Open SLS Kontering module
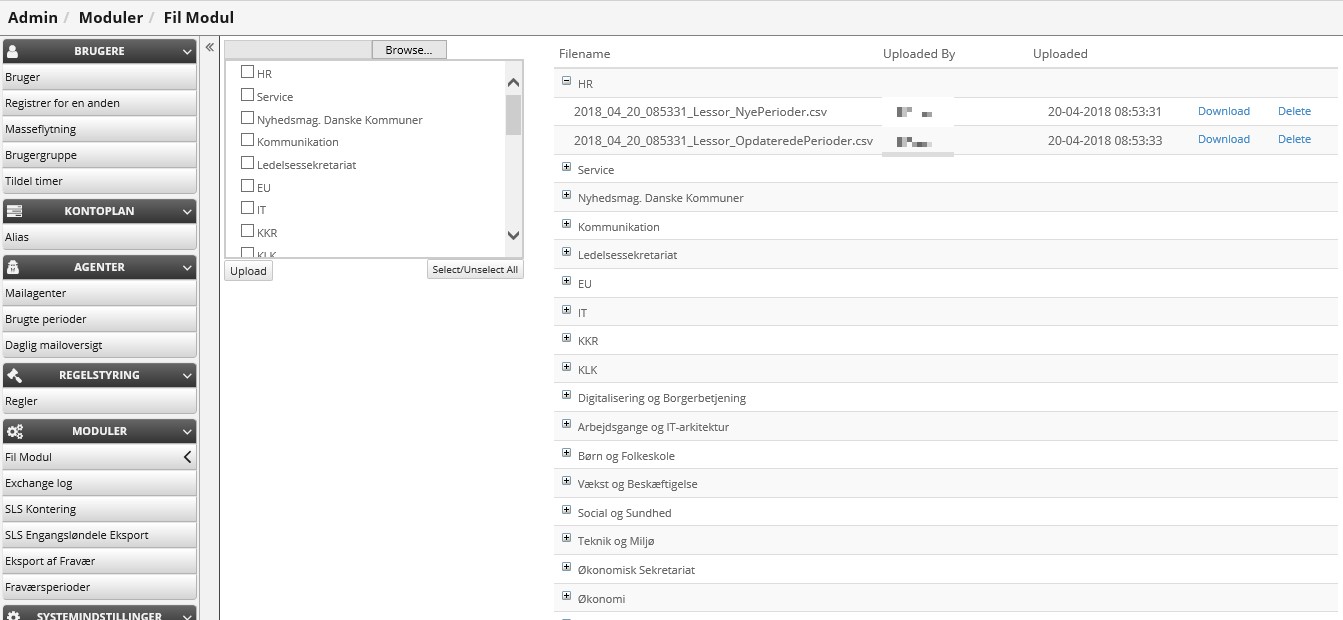Screen dimensions: 1343x620 pyautogui.click(x=40, y=509)
